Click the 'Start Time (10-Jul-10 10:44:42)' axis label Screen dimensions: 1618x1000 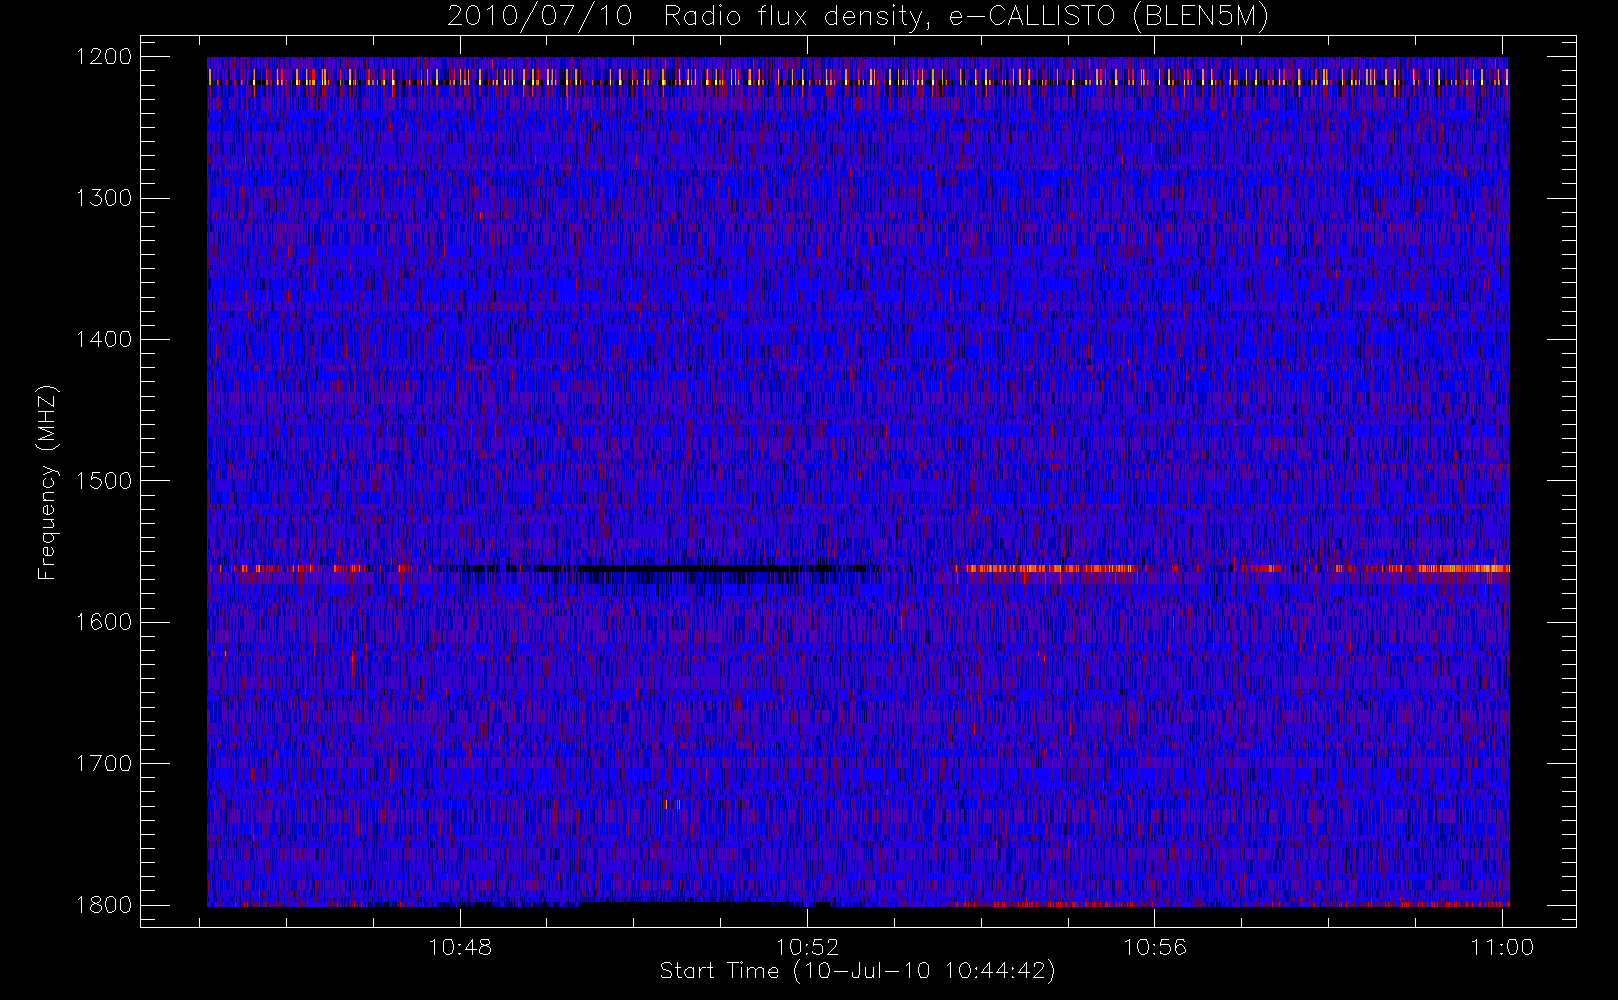pos(858,971)
